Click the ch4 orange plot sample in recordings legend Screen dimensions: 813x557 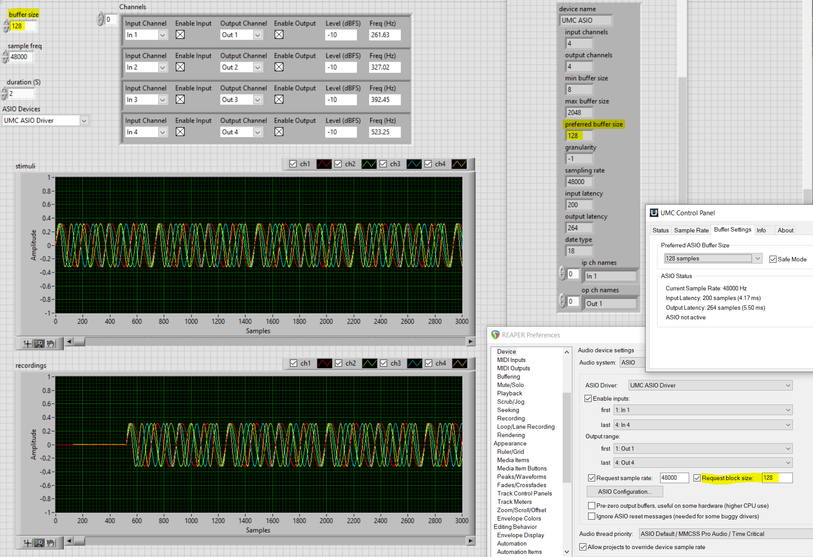(x=460, y=364)
